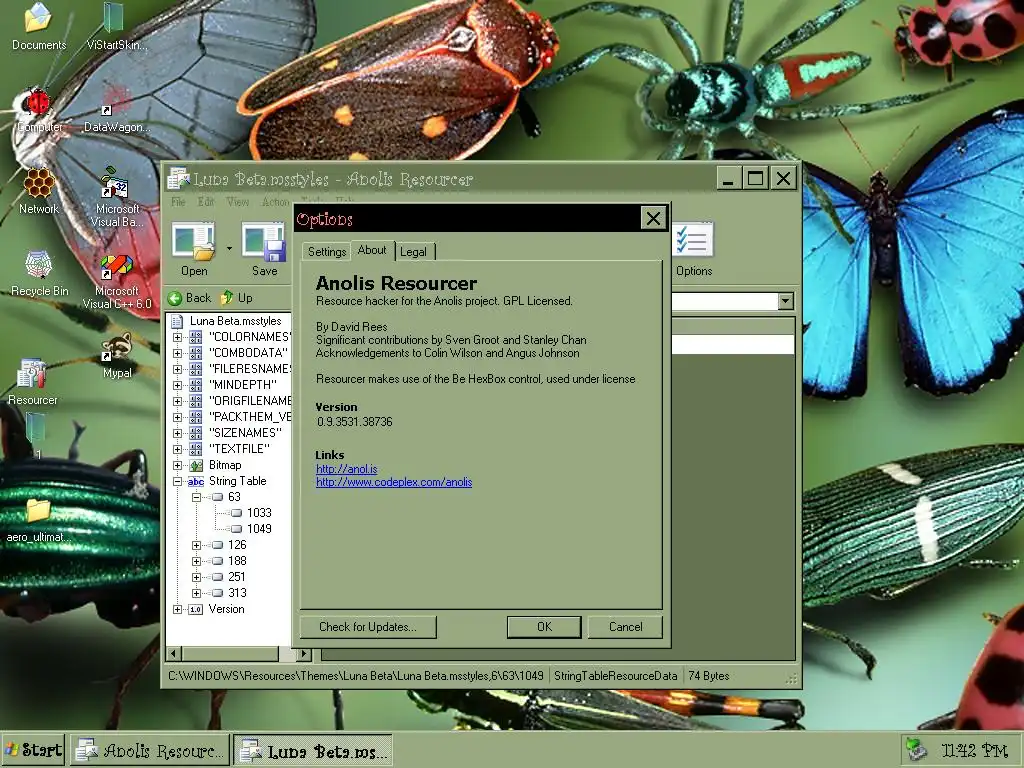The image size is (1024, 768).
Task: Follow the http://anol.is link
Action: tap(346, 469)
